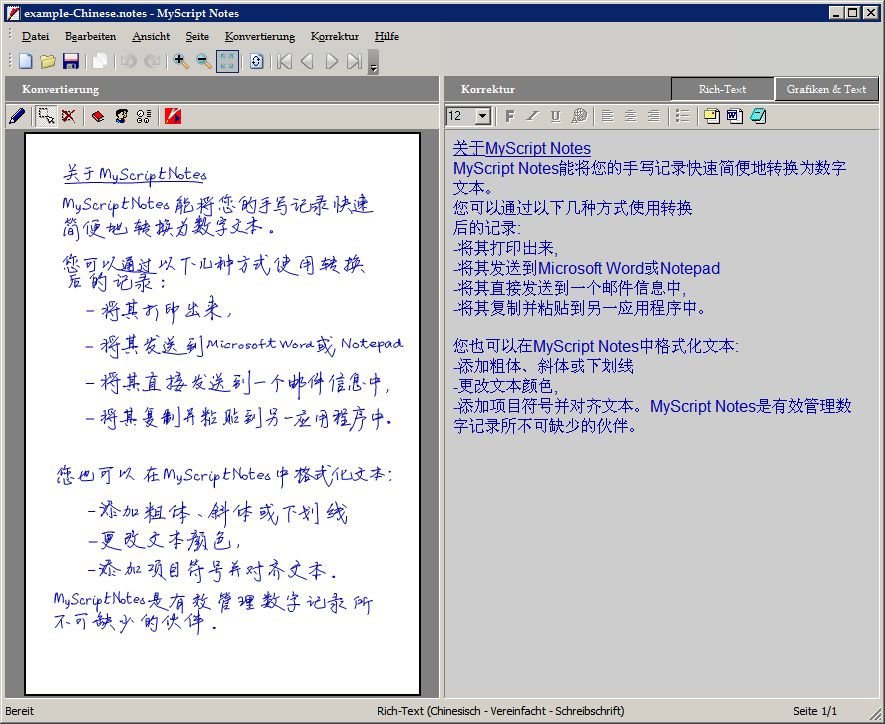Image resolution: width=885 pixels, height=724 pixels.
Task: Start conversion with red MyScript icon
Action: coord(173,116)
